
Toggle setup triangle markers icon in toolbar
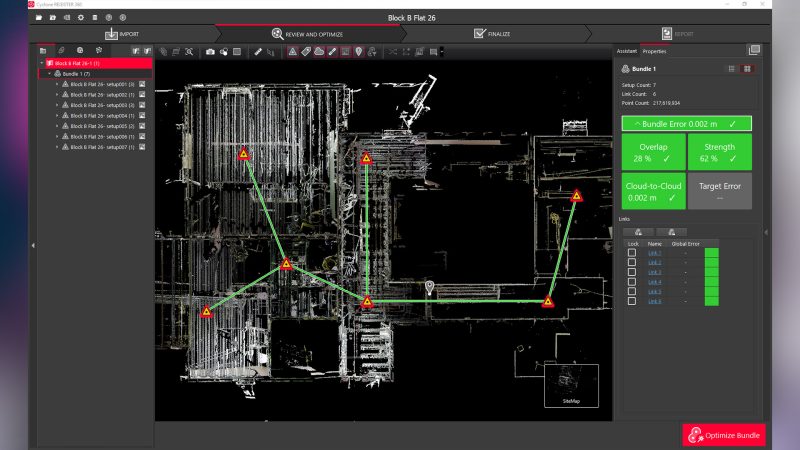(x=292, y=50)
